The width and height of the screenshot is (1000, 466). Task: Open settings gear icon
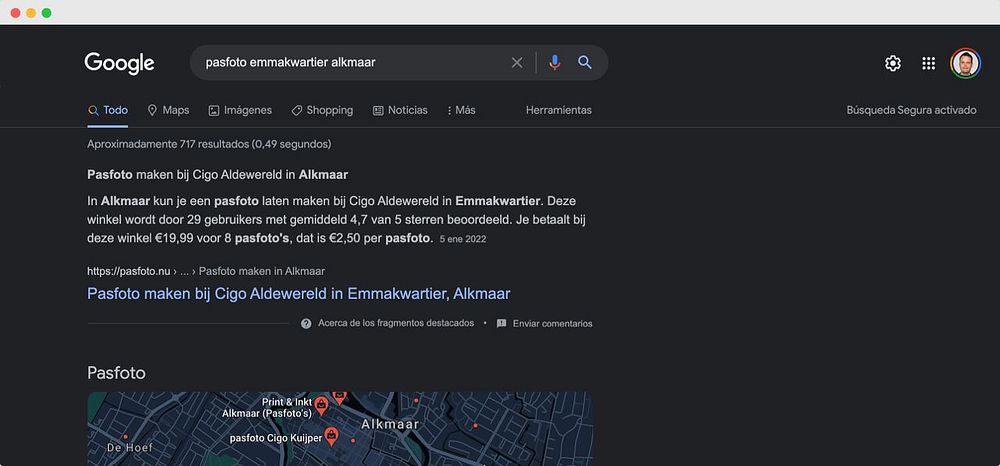(893, 63)
